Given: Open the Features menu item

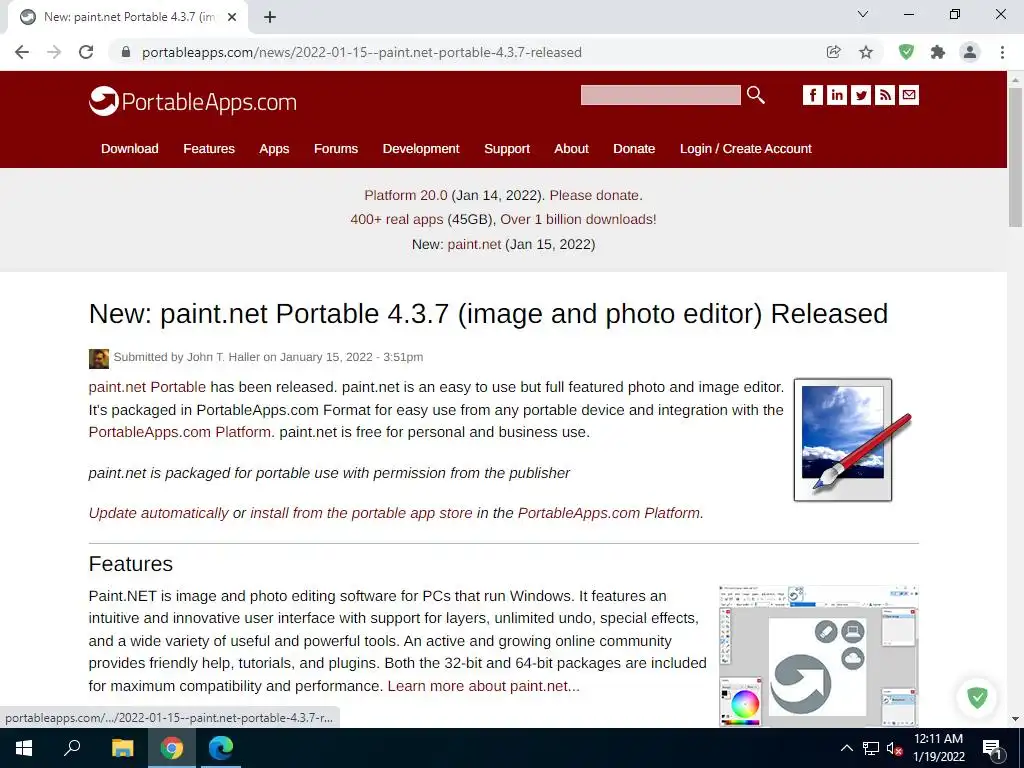Looking at the screenshot, I should 209,149.
